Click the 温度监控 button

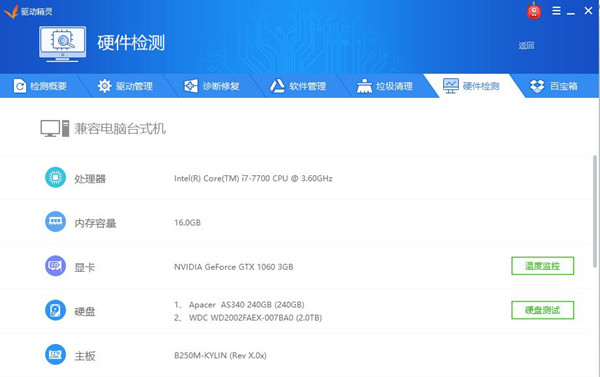[x=543, y=266]
